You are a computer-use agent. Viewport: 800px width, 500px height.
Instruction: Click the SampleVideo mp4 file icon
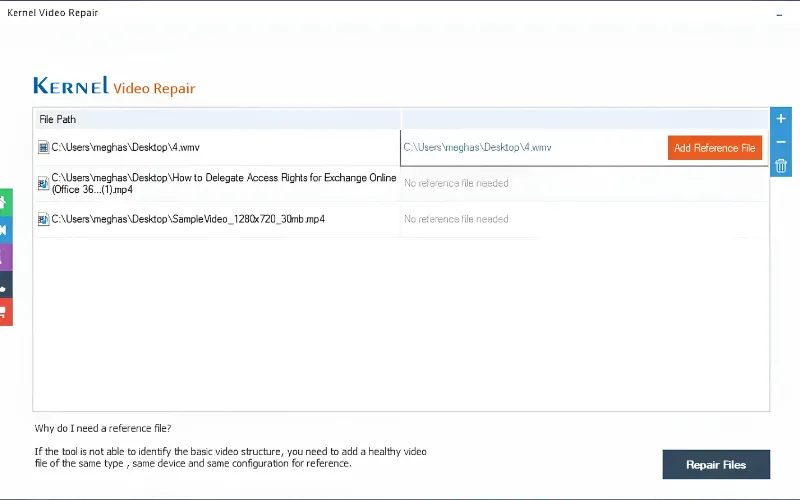(43, 219)
